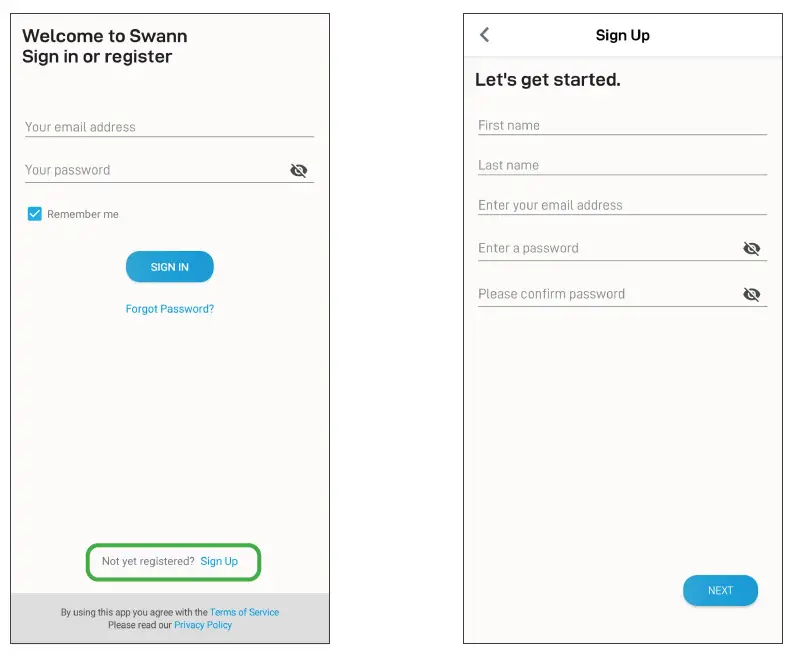Uncheck the Remember me checkbox
This screenshot has width=794, height=665.
point(35,214)
